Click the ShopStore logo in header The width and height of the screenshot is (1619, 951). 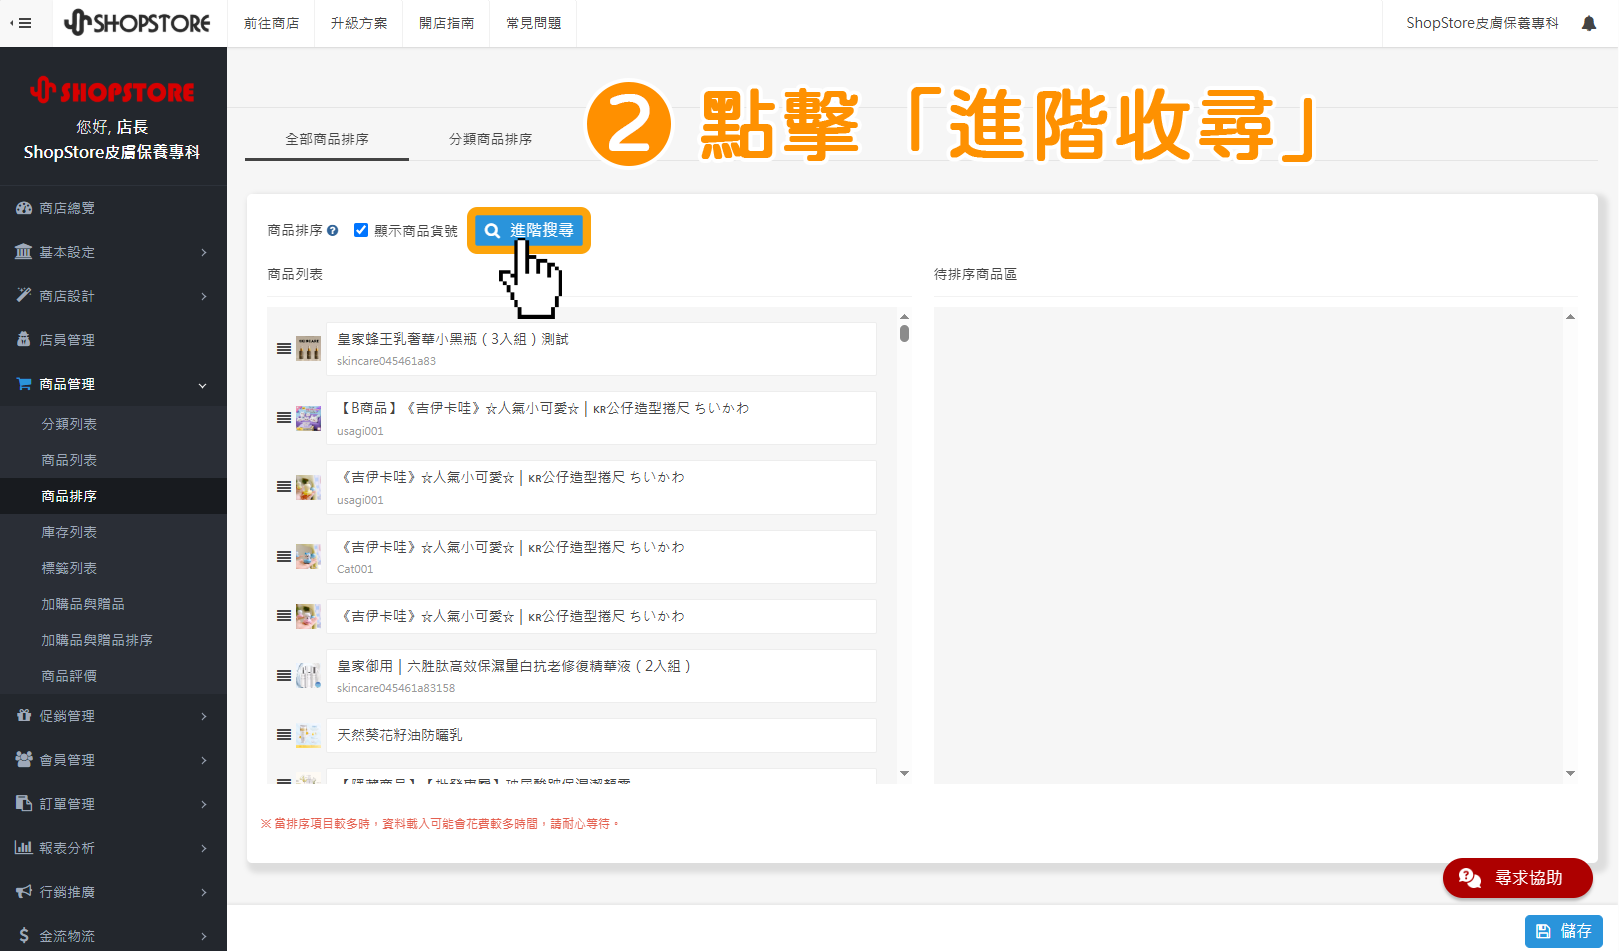click(137, 23)
